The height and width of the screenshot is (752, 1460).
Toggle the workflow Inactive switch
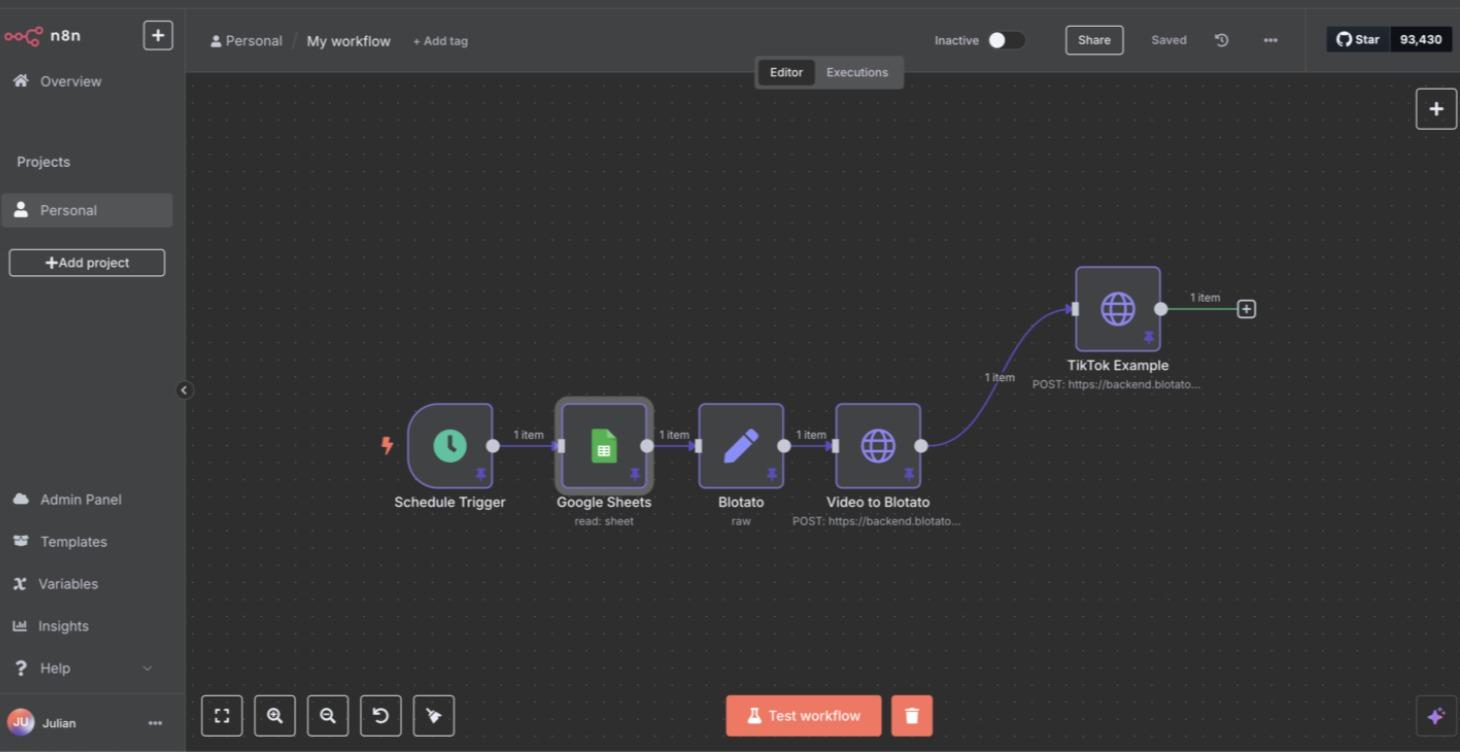(1006, 40)
